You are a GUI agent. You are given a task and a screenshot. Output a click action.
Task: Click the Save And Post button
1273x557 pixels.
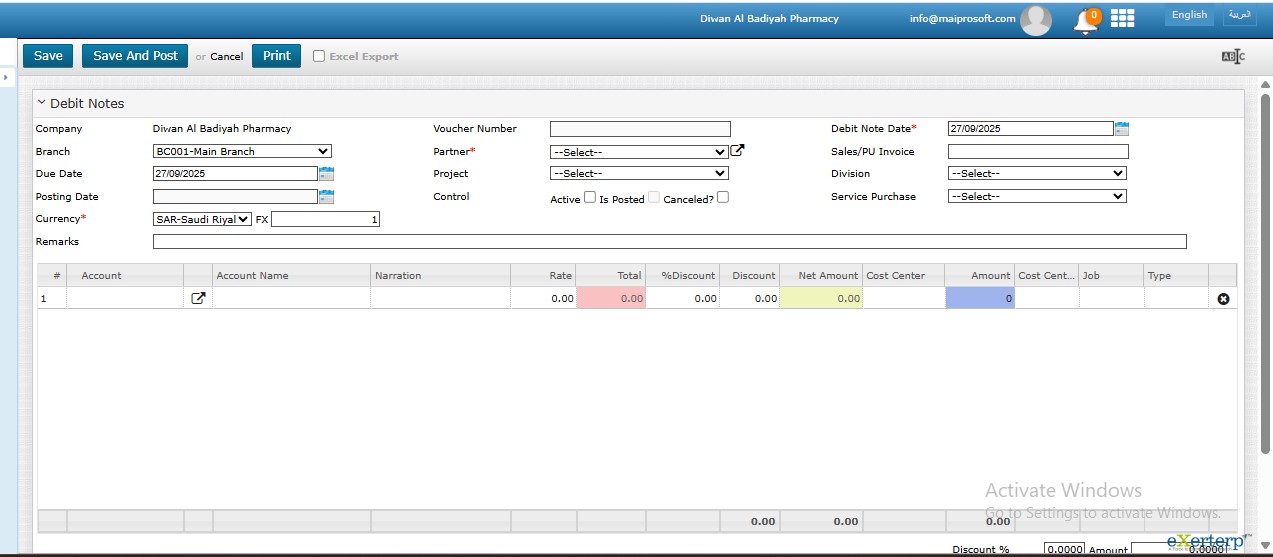[x=135, y=56]
